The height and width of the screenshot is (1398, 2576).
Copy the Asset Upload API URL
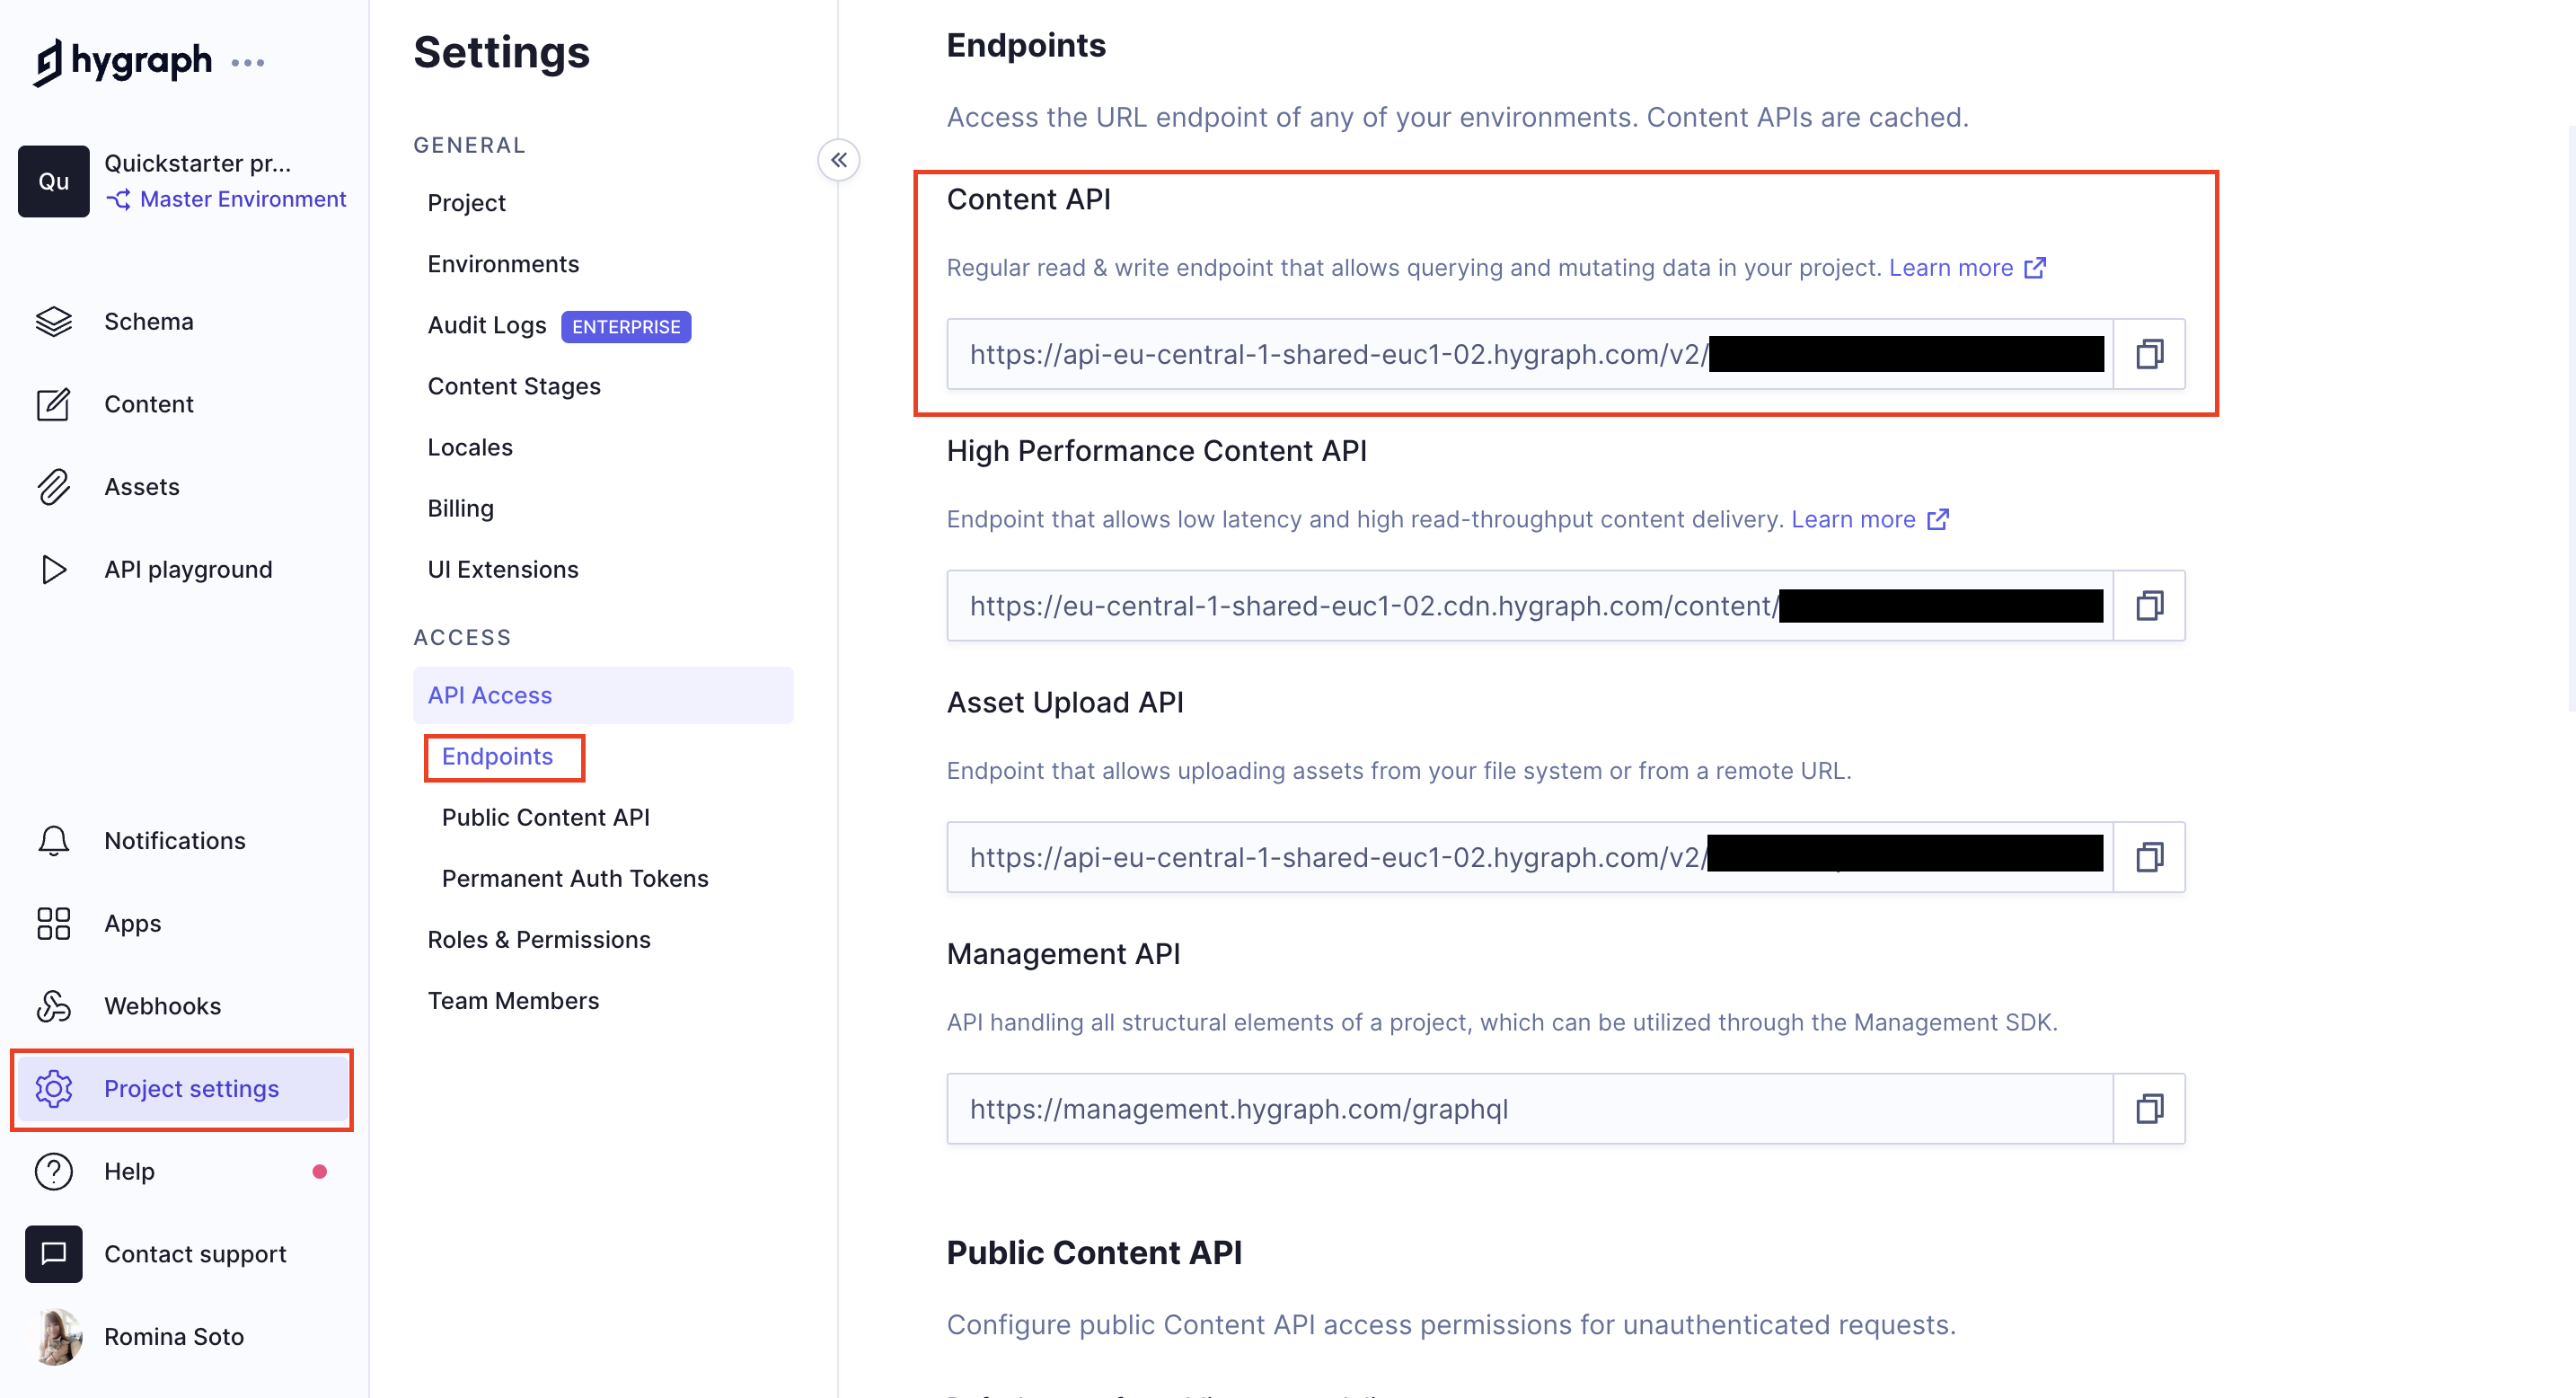(2149, 855)
